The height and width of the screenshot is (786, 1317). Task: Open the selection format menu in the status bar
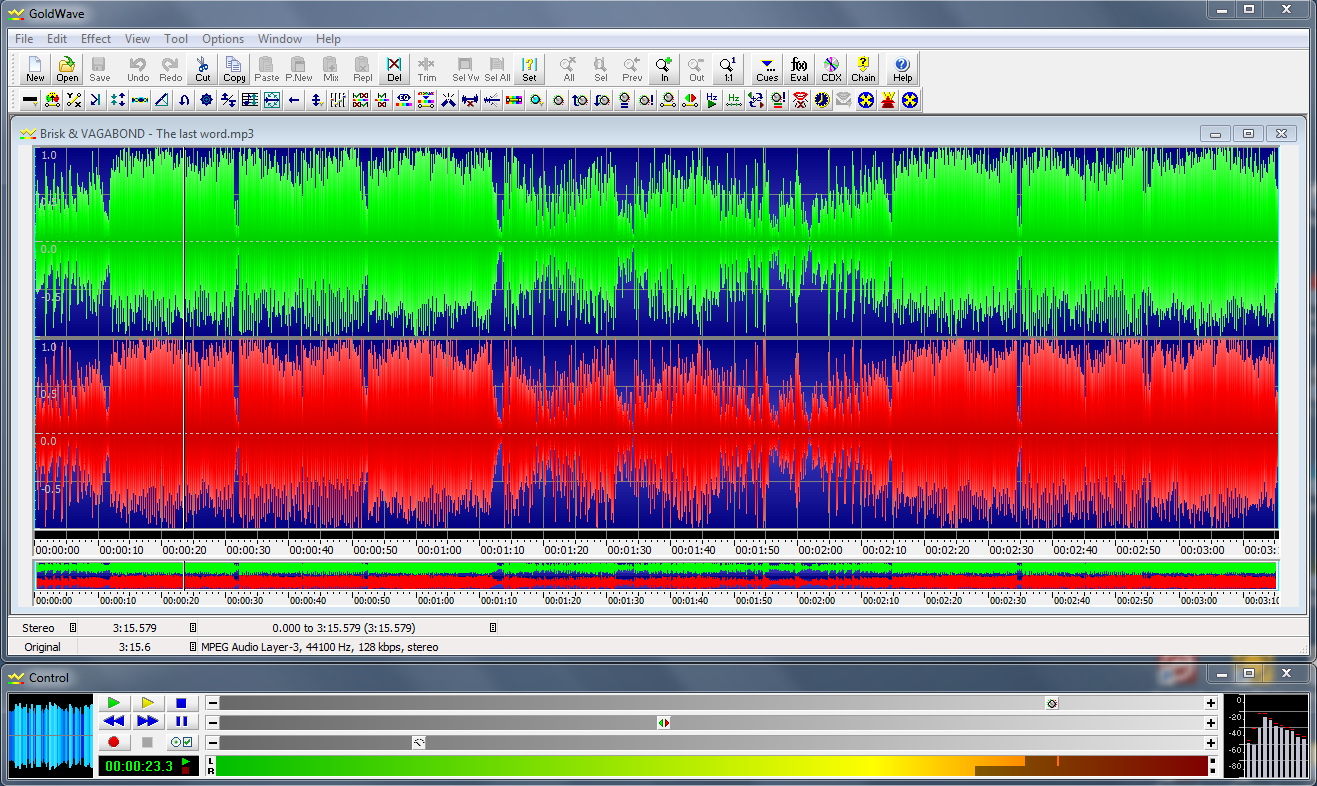click(493, 628)
